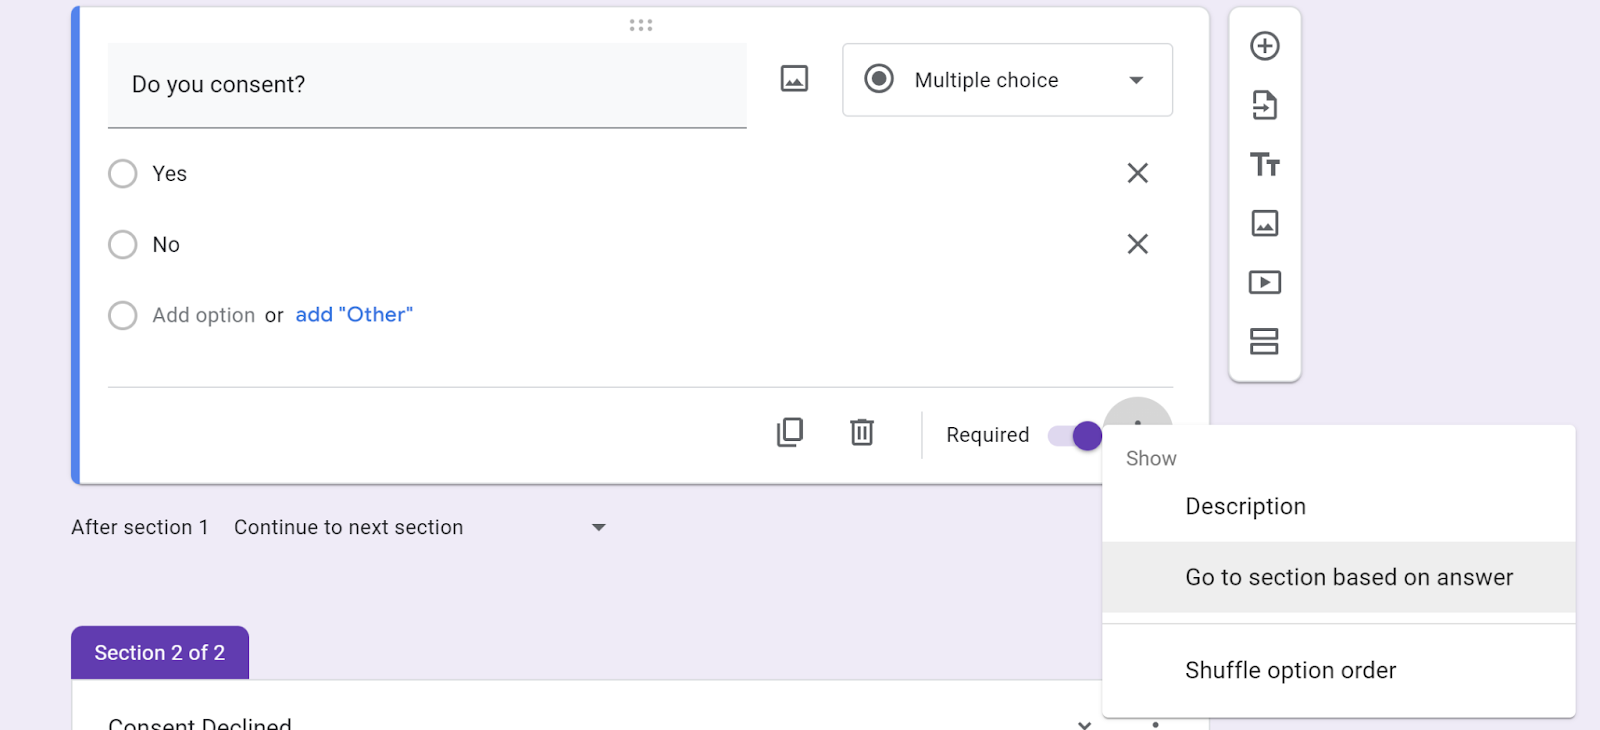This screenshot has width=1600, height=730.
Task: Open the Continue to next section dropdown
Action: 420,527
